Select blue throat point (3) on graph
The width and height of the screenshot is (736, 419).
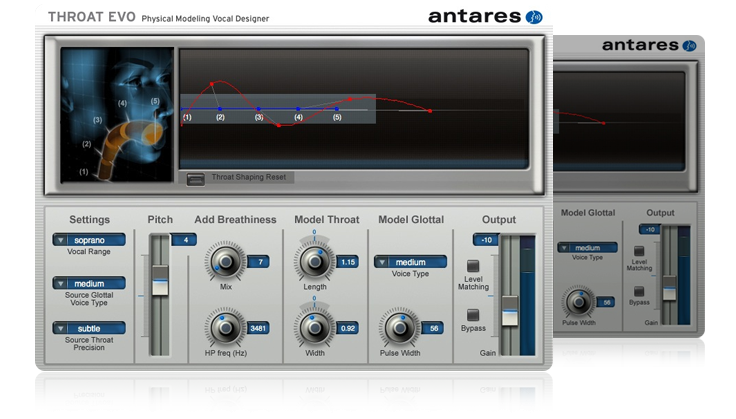(x=259, y=109)
